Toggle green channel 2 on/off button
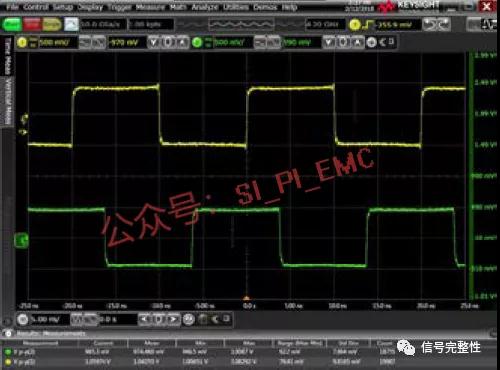The height and width of the screenshot is (370, 500). [197, 42]
